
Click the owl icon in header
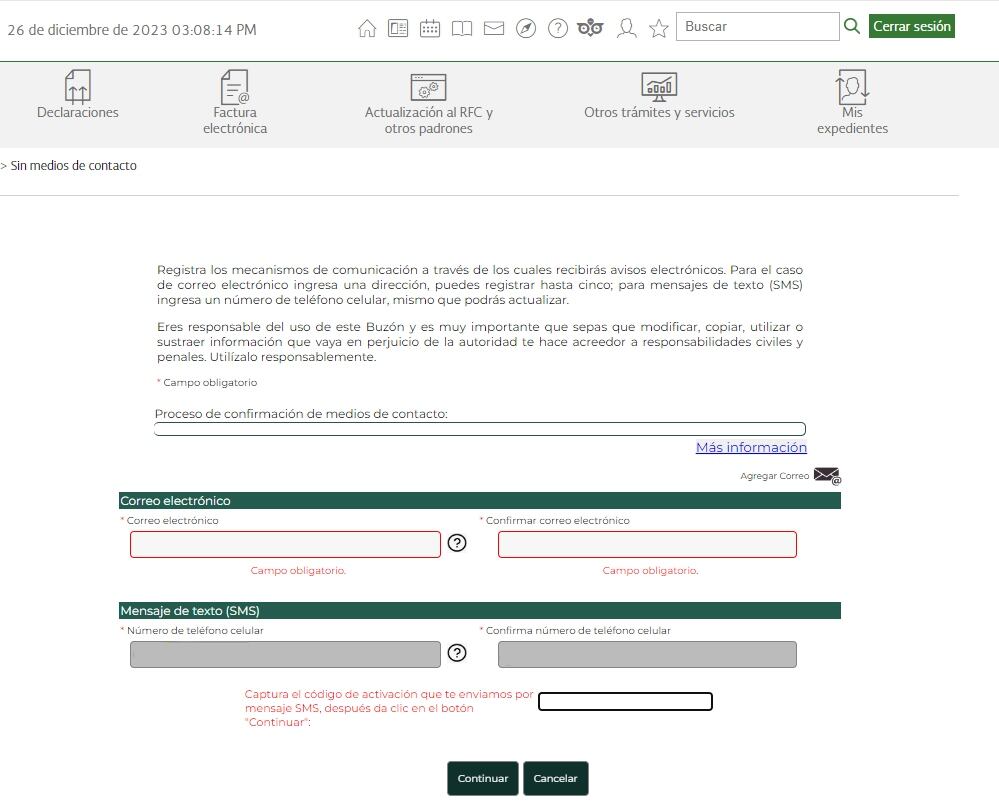590,28
